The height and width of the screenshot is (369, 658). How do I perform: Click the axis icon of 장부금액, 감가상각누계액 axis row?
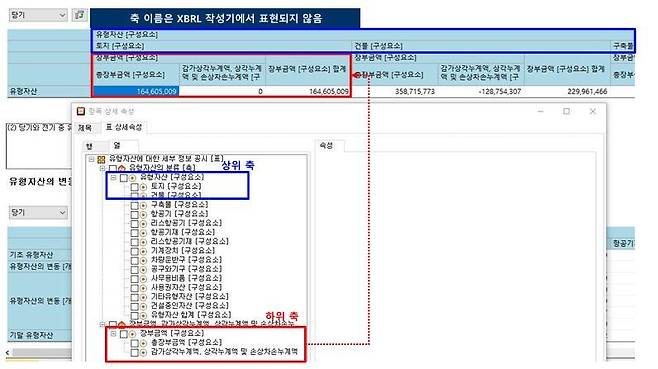coord(122,325)
